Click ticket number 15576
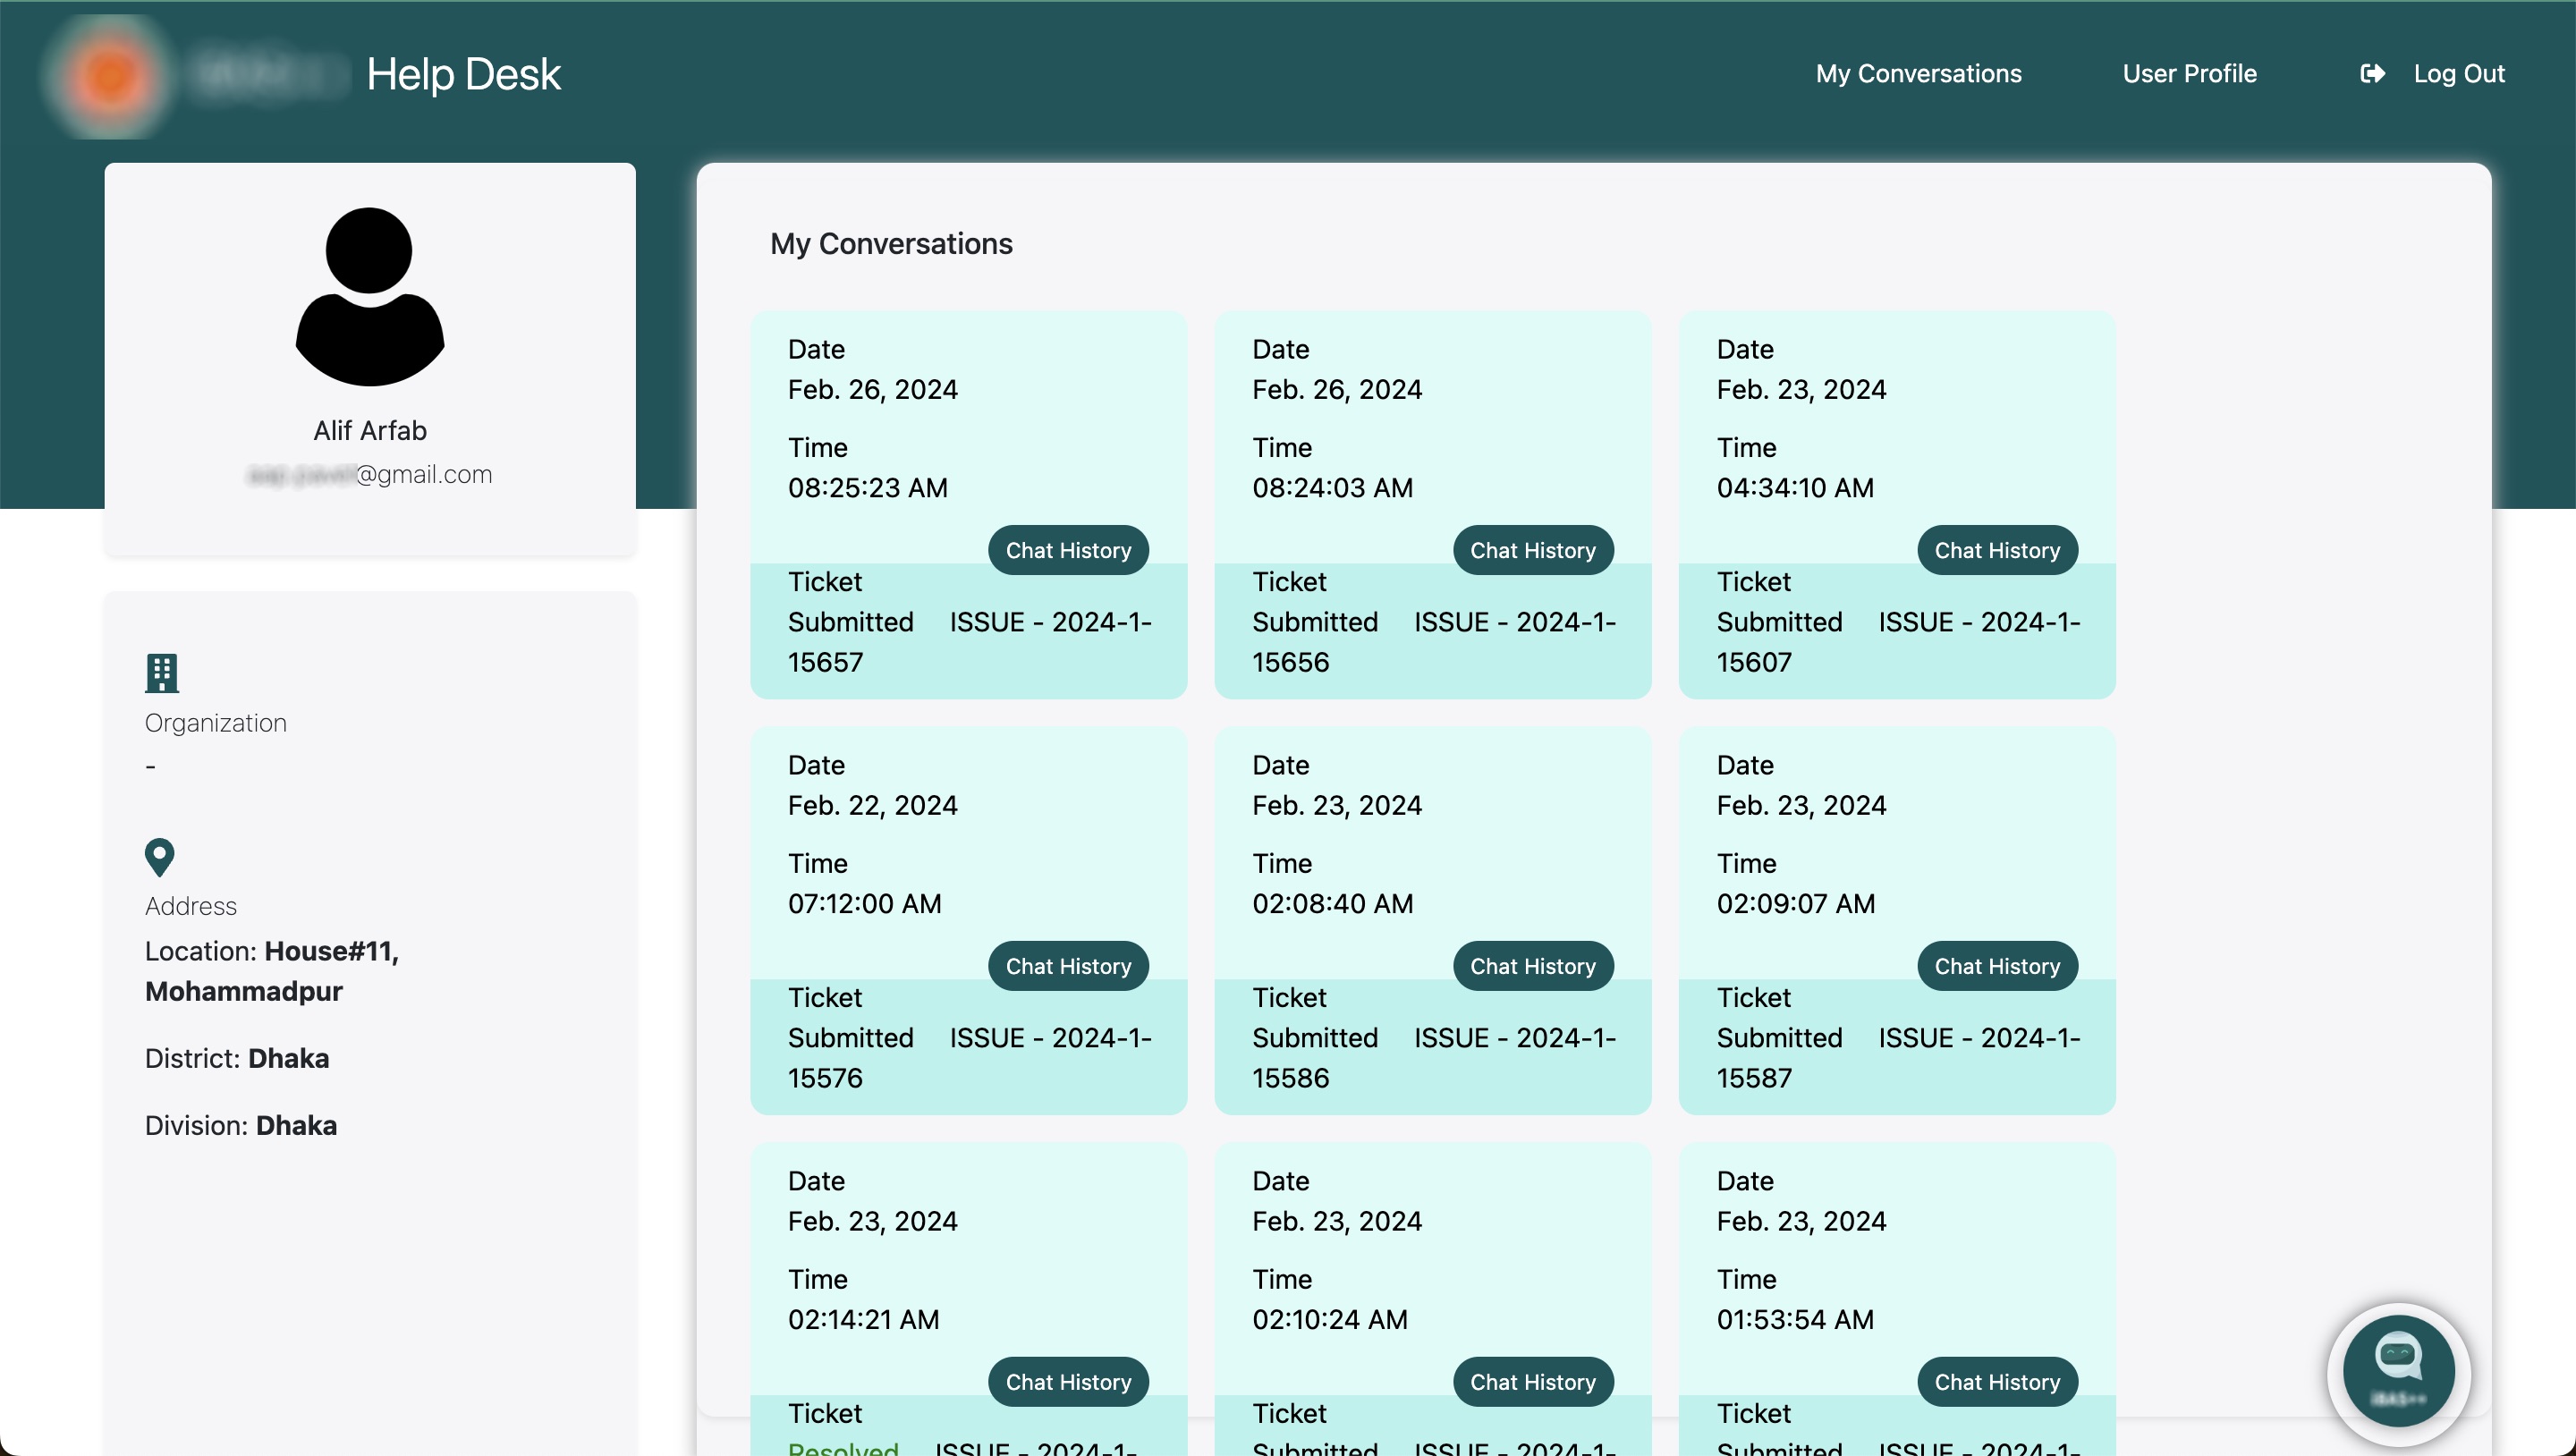Image resolution: width=2576 pixels, height=1456 pixels. click(825, 1078)
